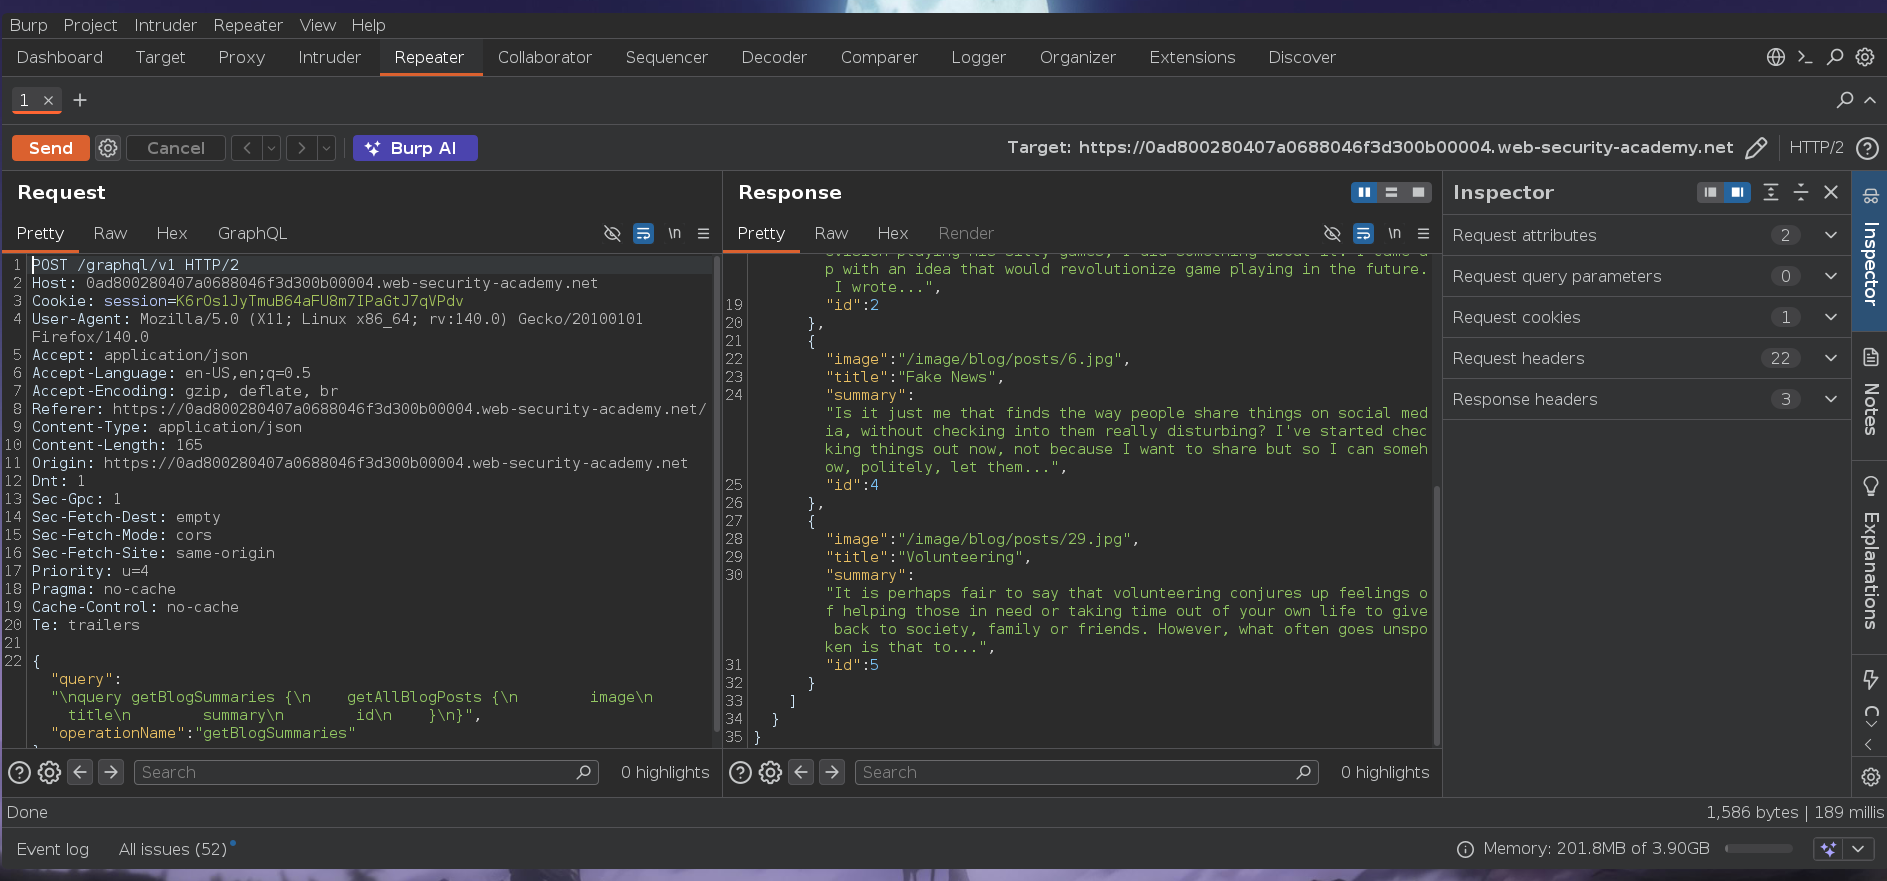This screenshot has height=881, width=1887.
Task: Select request Raw view tab
Action: click(x=110, y=233)
